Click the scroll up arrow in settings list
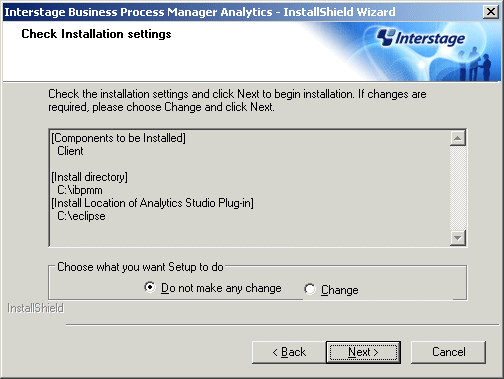The height and width of the screenshot is (379, 504). 458,138
